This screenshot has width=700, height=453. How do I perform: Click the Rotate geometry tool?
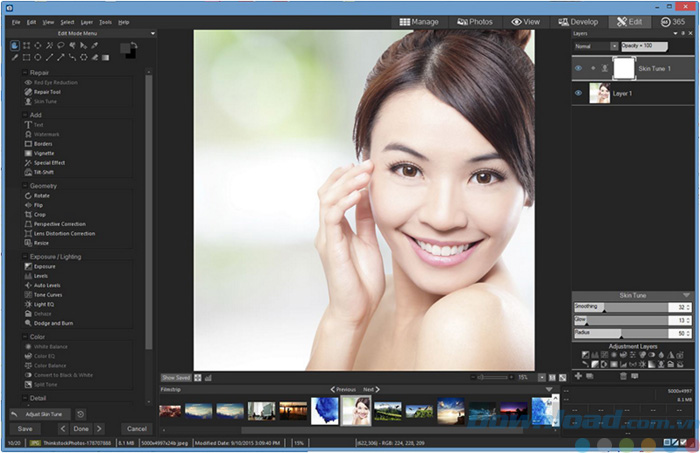pos(41,195)
